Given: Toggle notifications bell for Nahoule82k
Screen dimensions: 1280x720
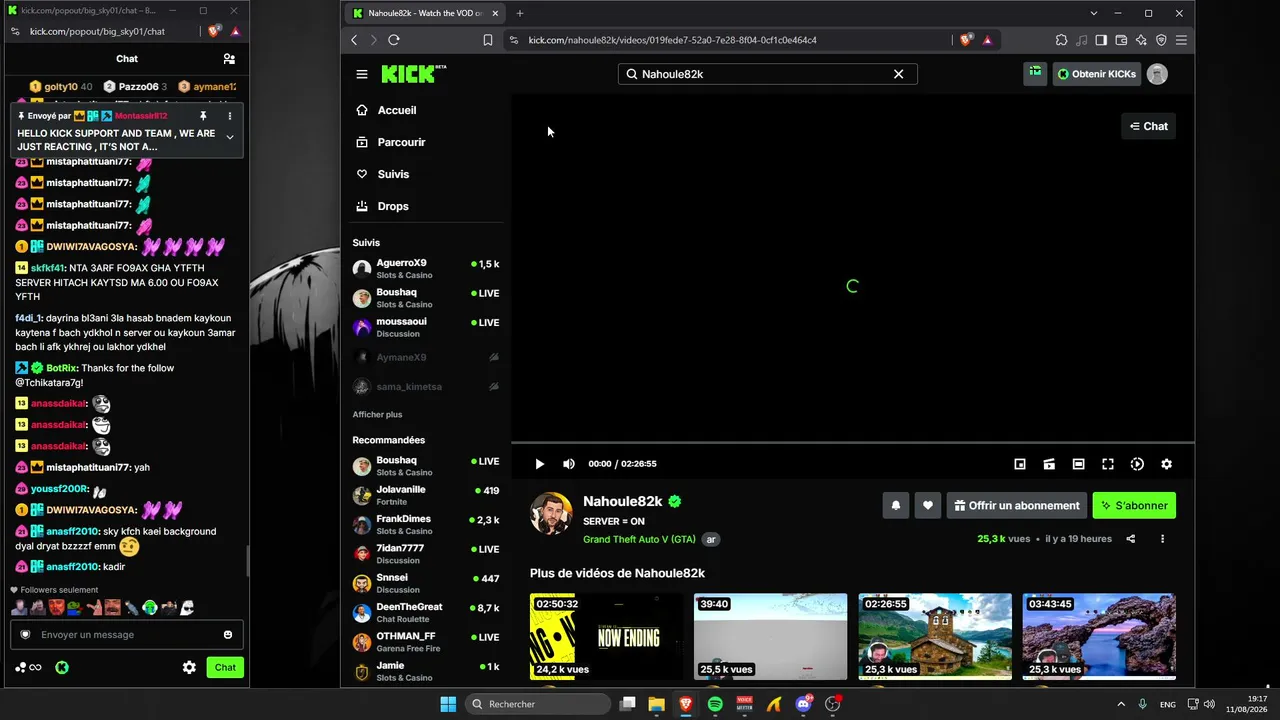Looking at the screenshot, I should click(x=895, y=506).
